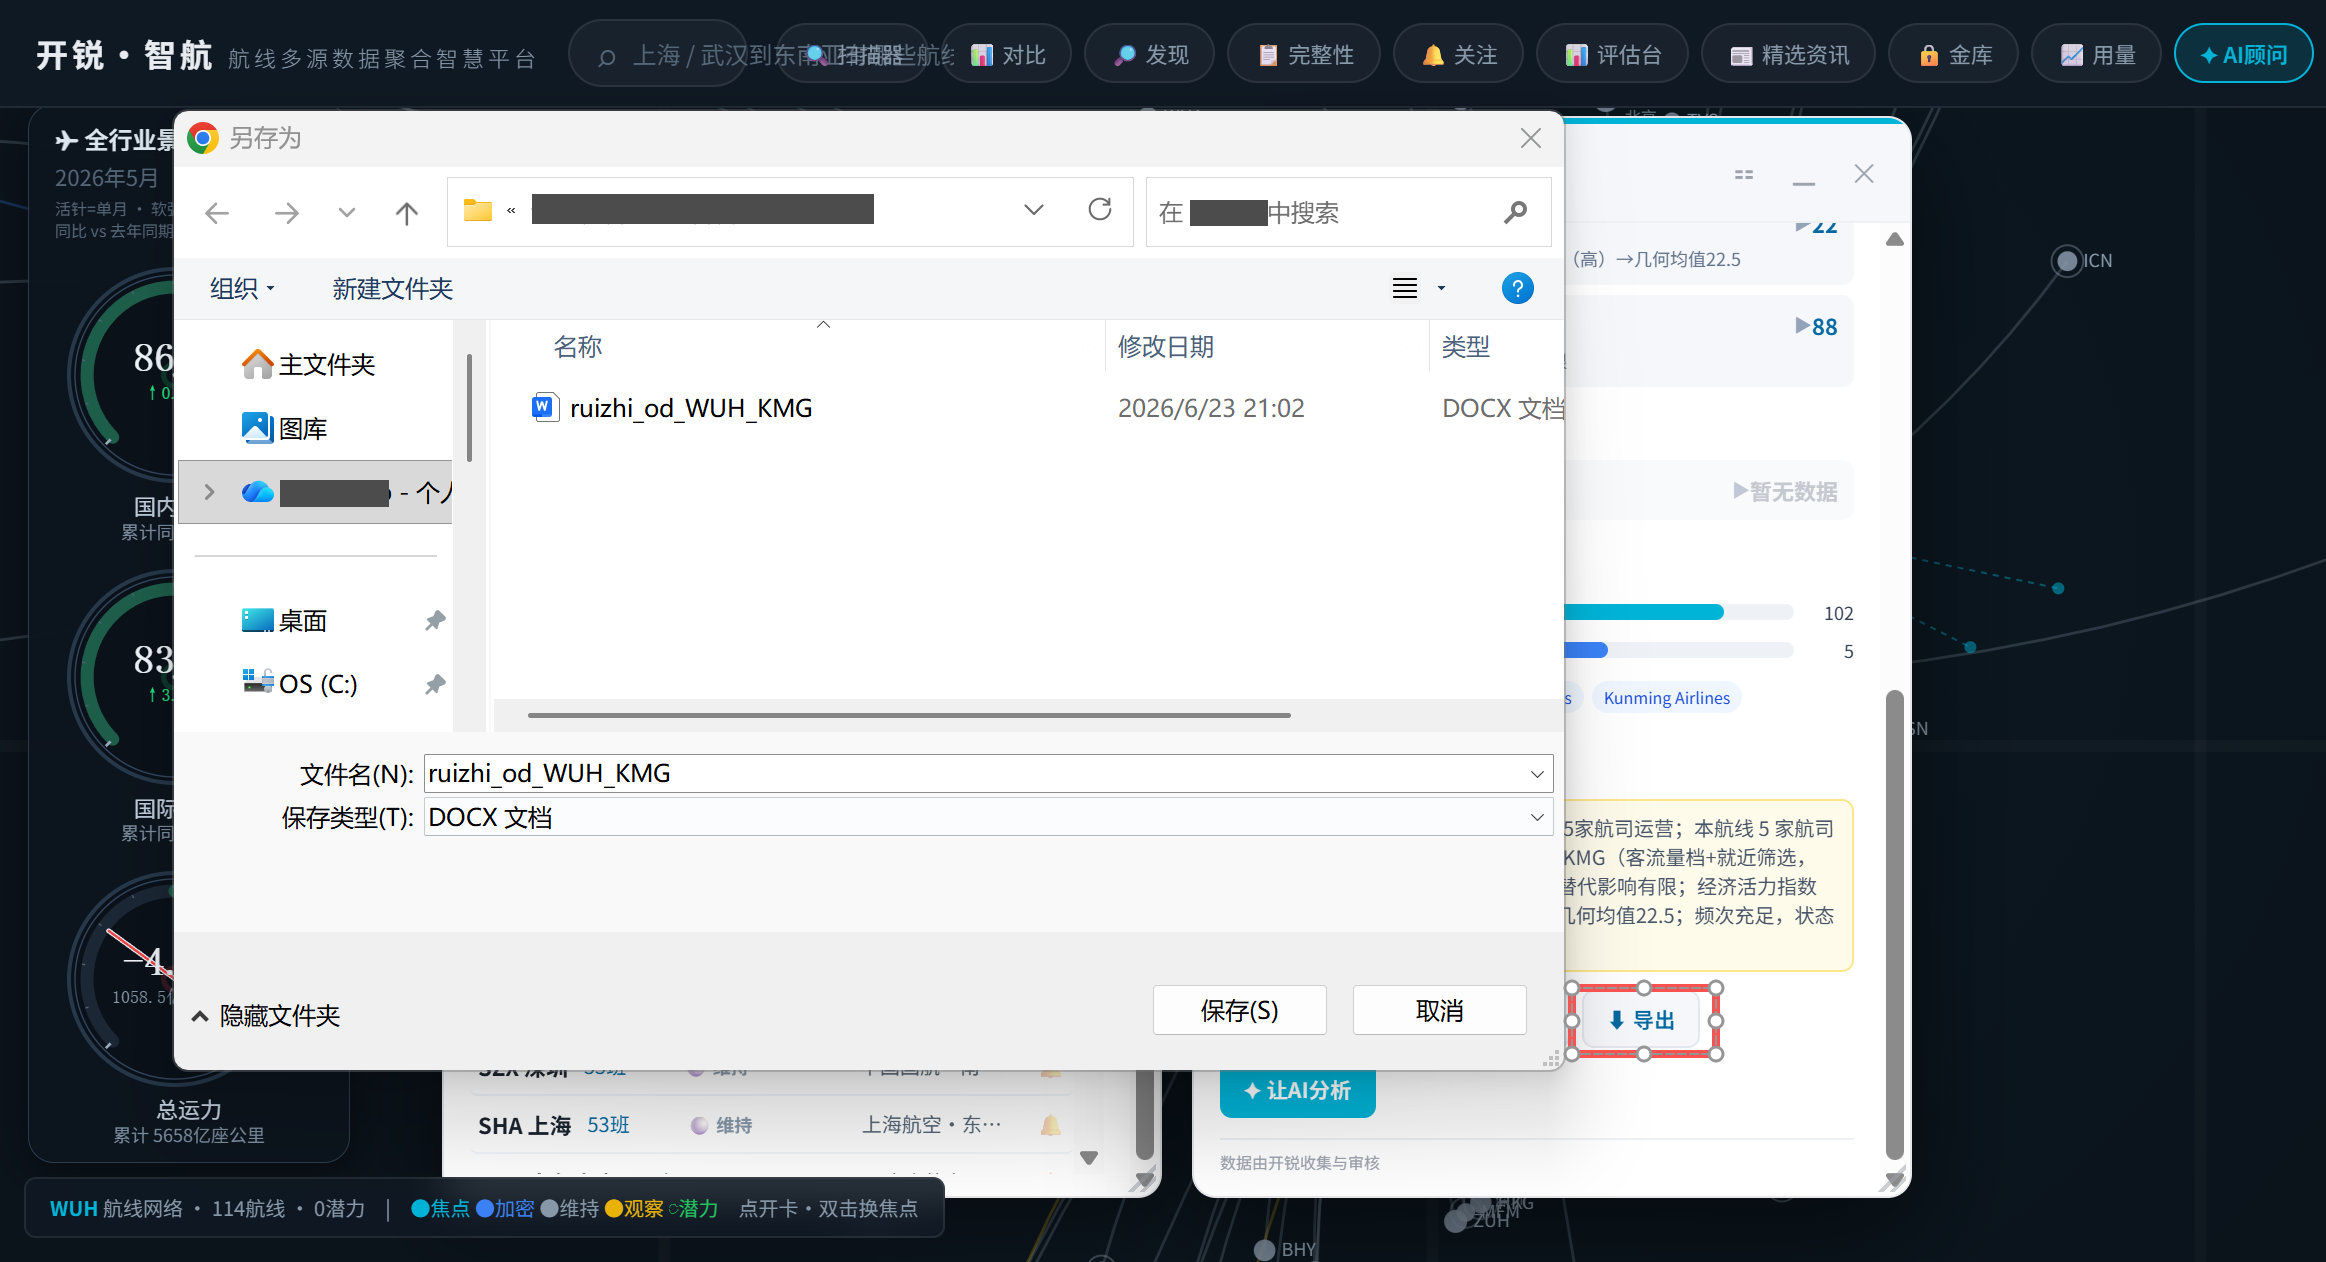Click the 新建文件夹 button
Screen dimensions: 2326x1262
tap(392, 289)
